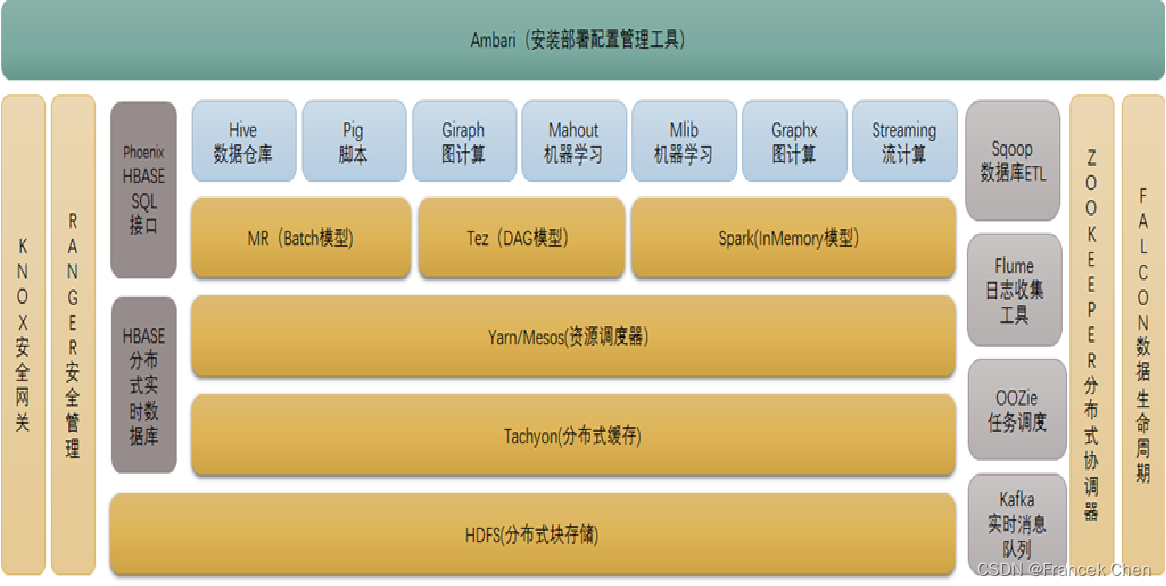Click the Spark (InMemory) model bar
1166x586 pixels.
tap(792, 239)
